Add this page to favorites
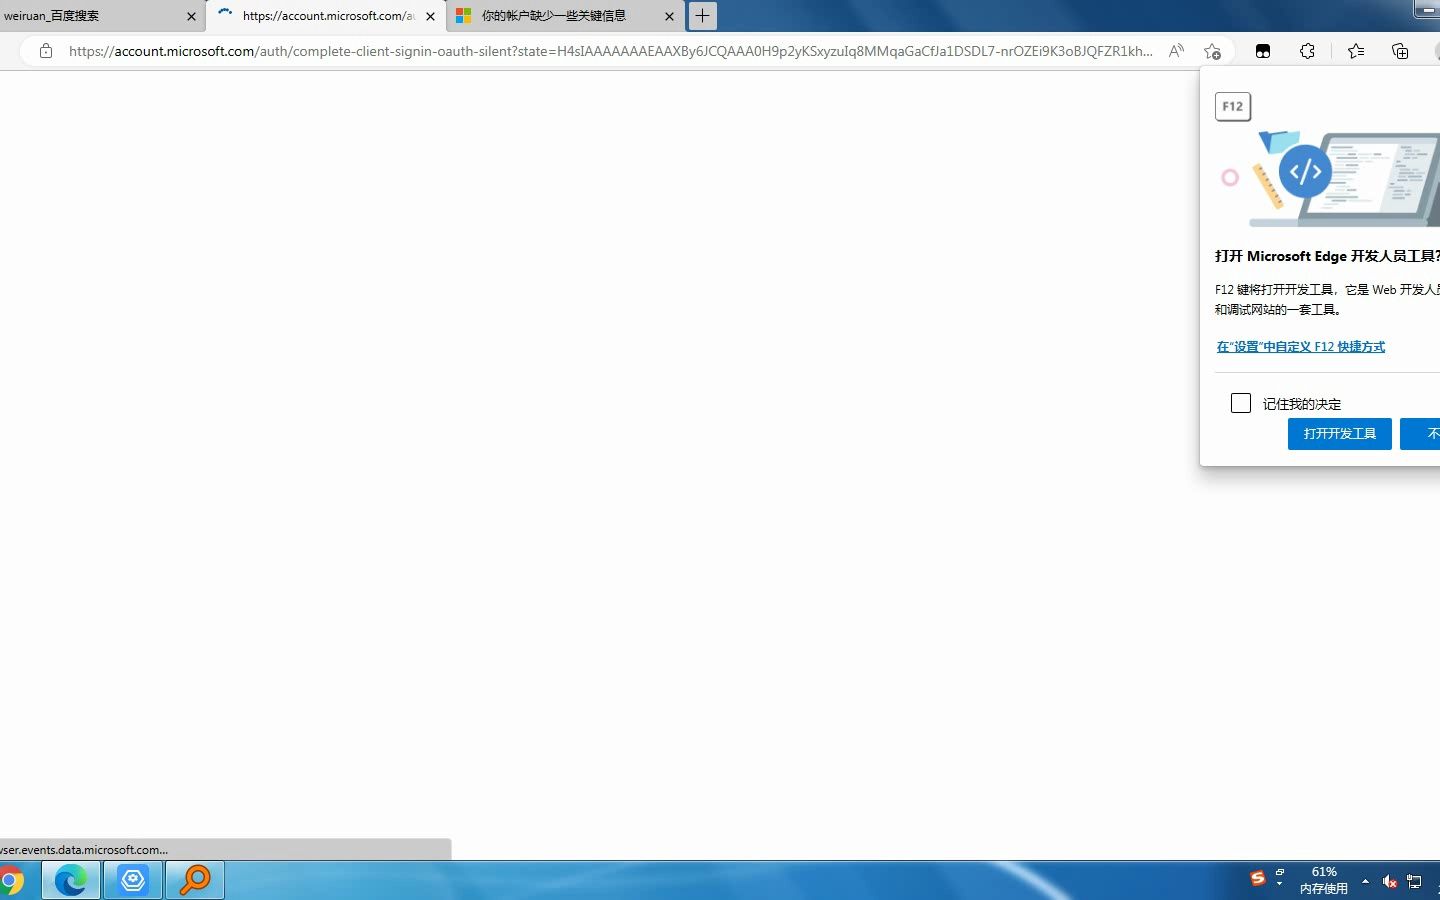1440x900 pixels. coord(1212,51)
